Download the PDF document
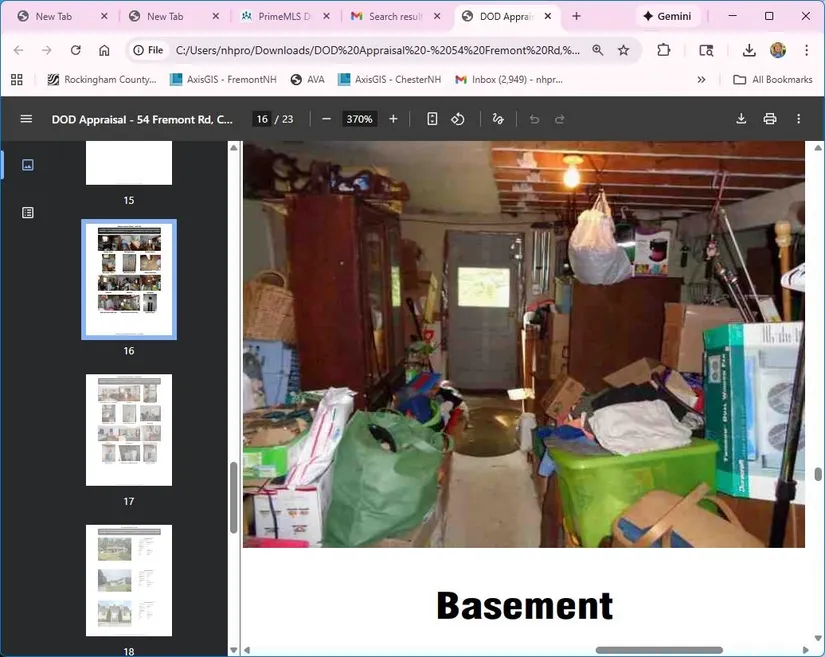 (x=741, y=119)
